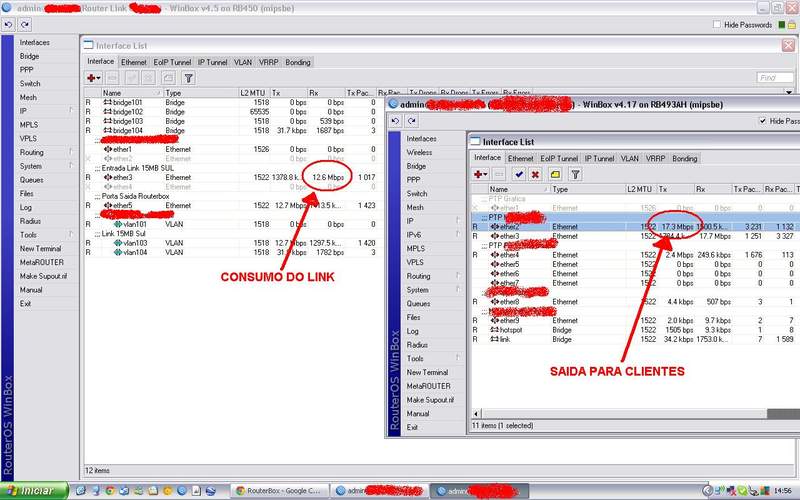
Task: Select the ether3 row in the front Interface List
Action: (635, 236)
